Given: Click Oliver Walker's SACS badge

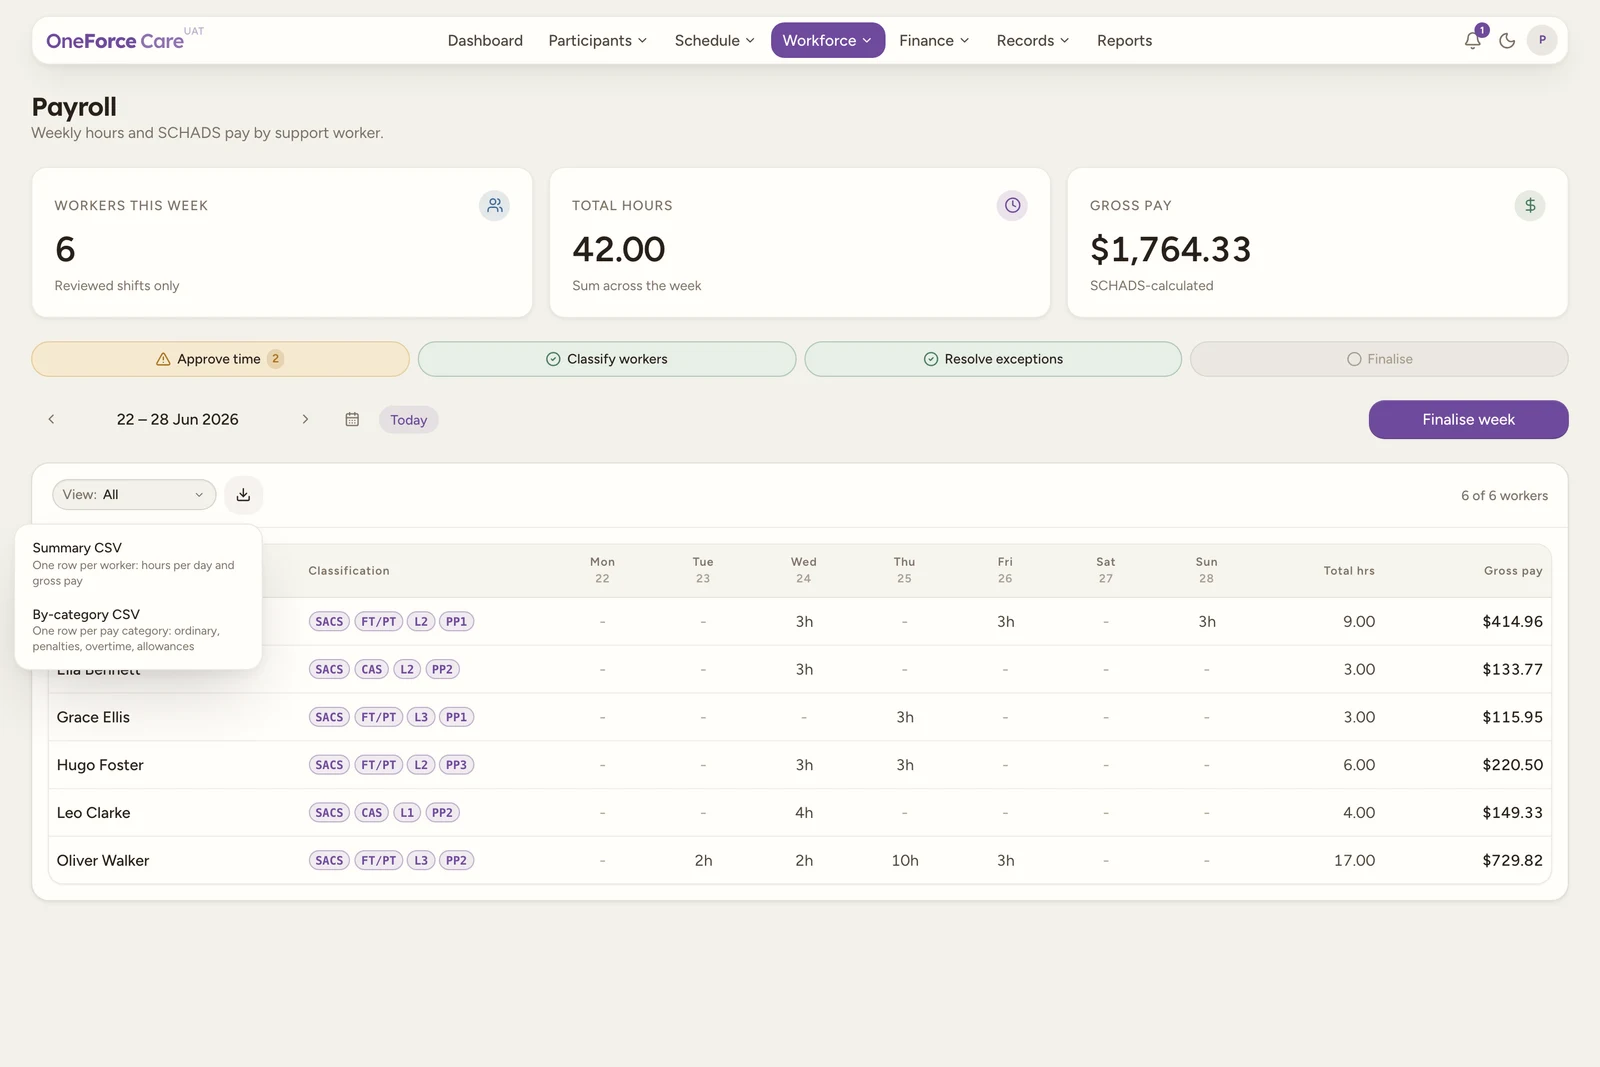Looking at the screenshot, I should (x=329, y=860).
